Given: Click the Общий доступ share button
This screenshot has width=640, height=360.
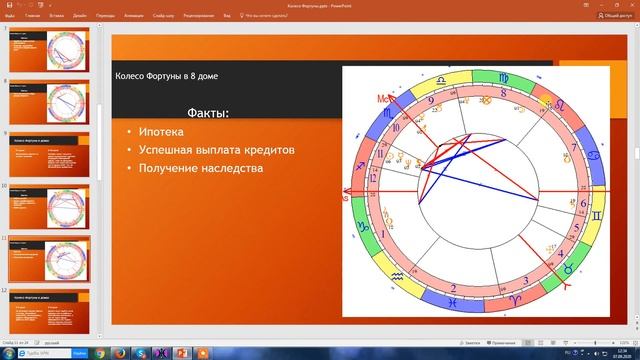Looking at the screenshot, I should (x=615, y=16).
